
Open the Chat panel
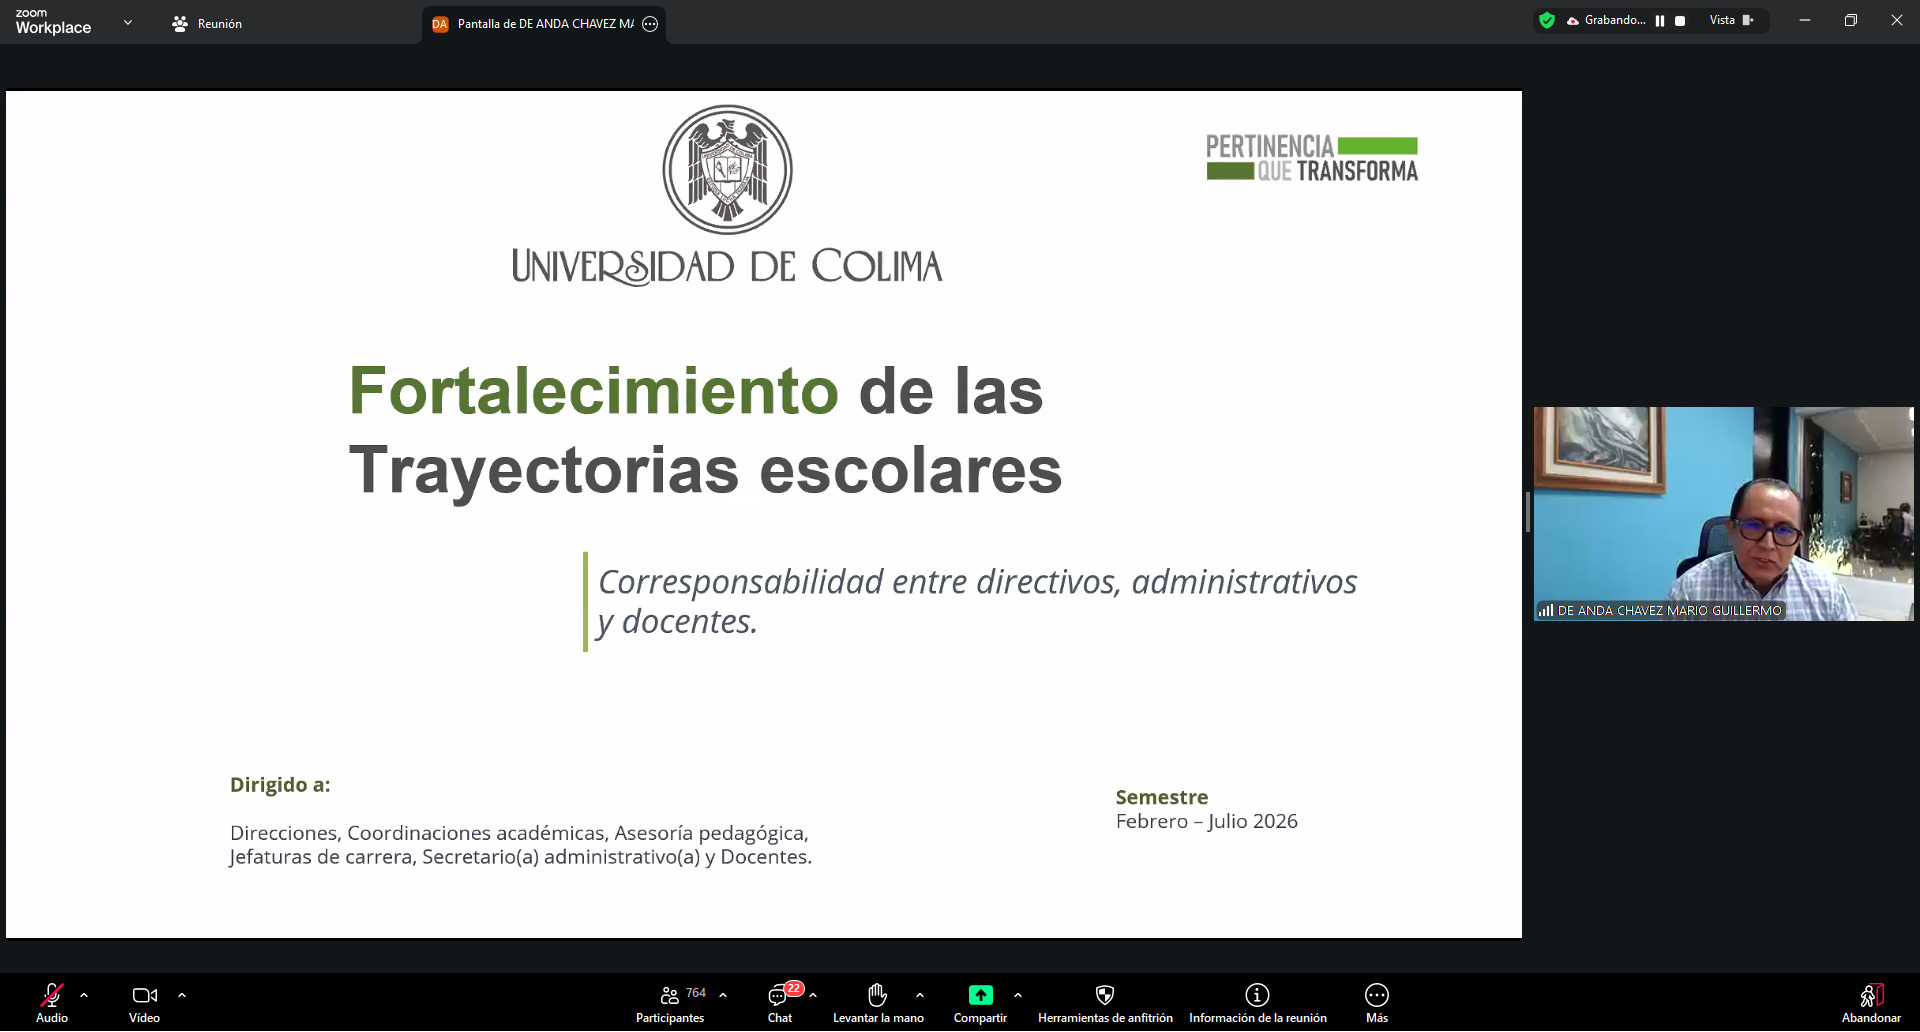[x=780, y=1002]
